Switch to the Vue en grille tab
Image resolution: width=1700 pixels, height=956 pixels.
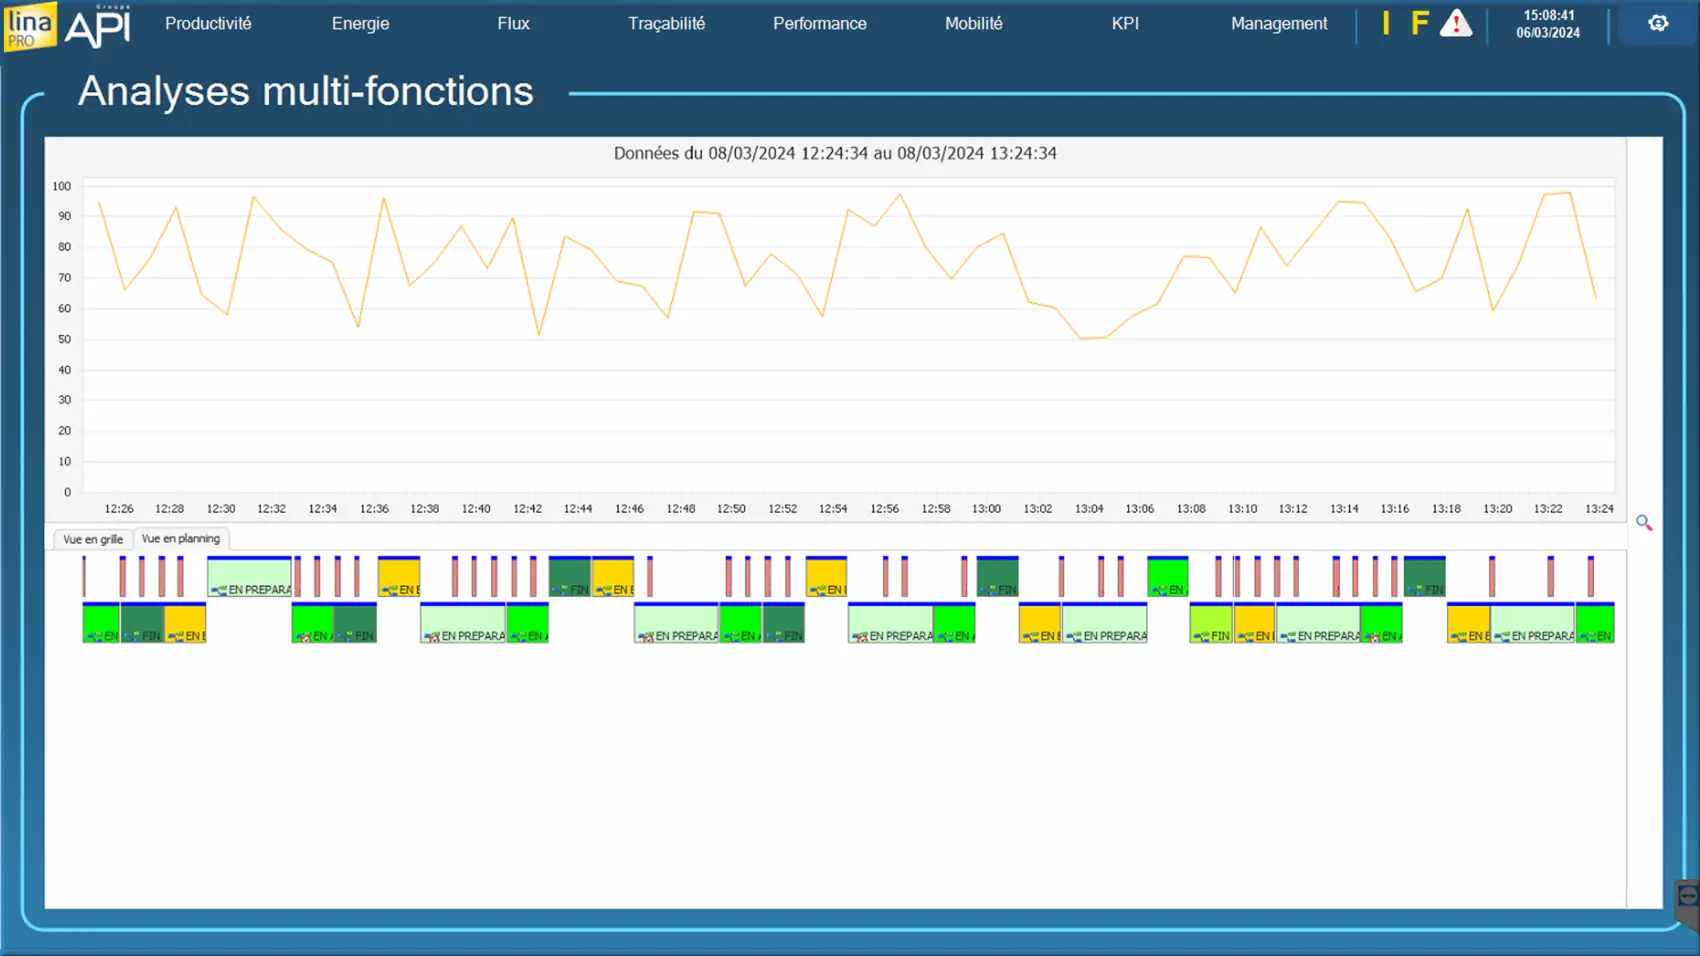click(93, 539)
